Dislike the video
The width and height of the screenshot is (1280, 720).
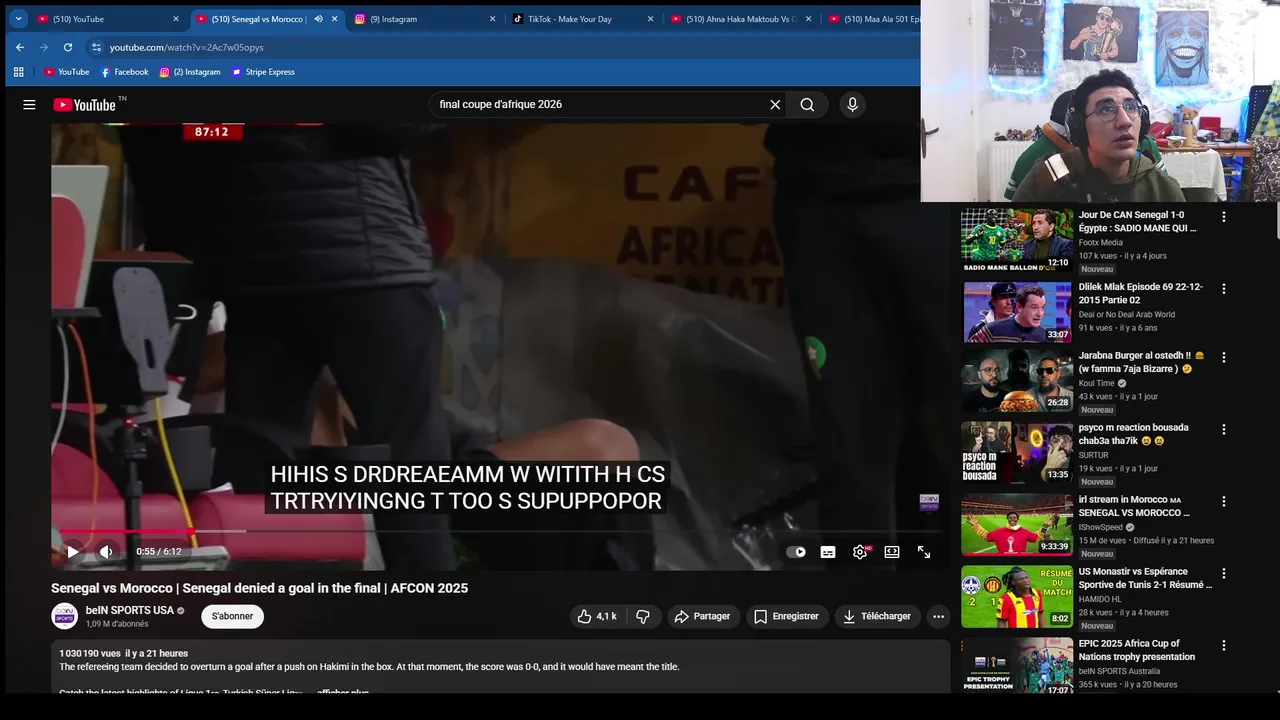pos(643,616)
